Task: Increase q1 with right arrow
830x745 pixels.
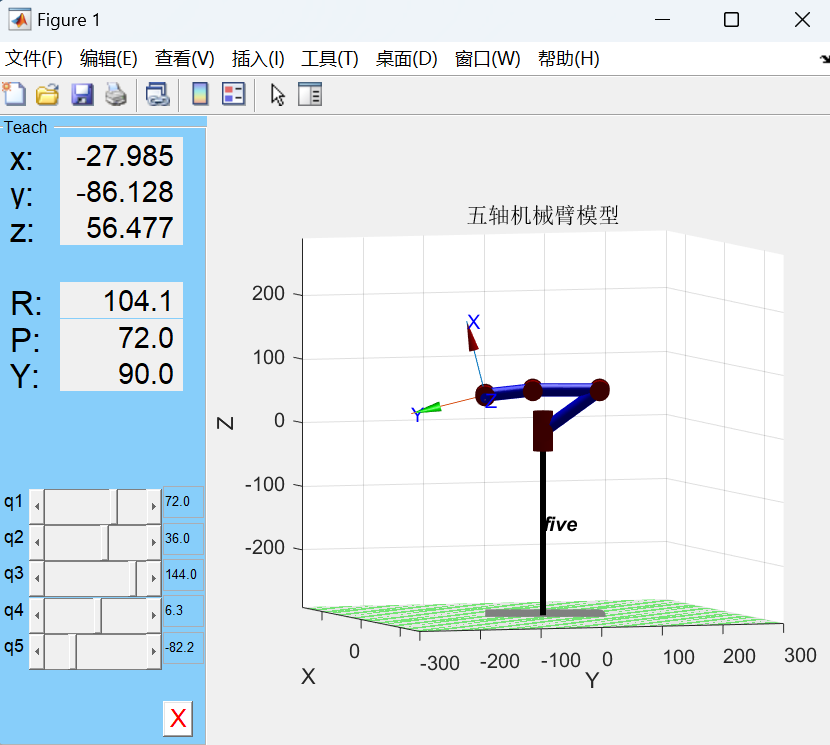Action: click(x=154, y=507)
